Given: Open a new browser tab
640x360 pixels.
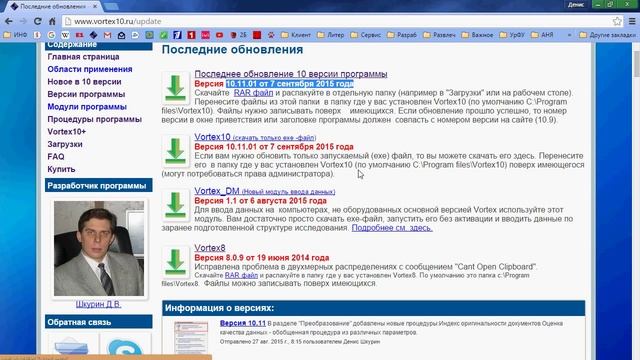Looking at the screenshot, I should 110,7.
